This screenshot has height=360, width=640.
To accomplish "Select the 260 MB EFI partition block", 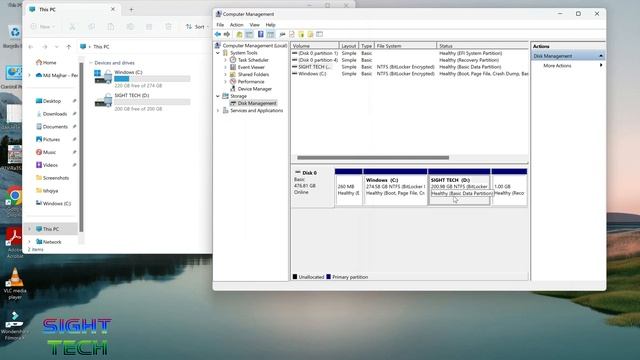I will coord(349,187).
